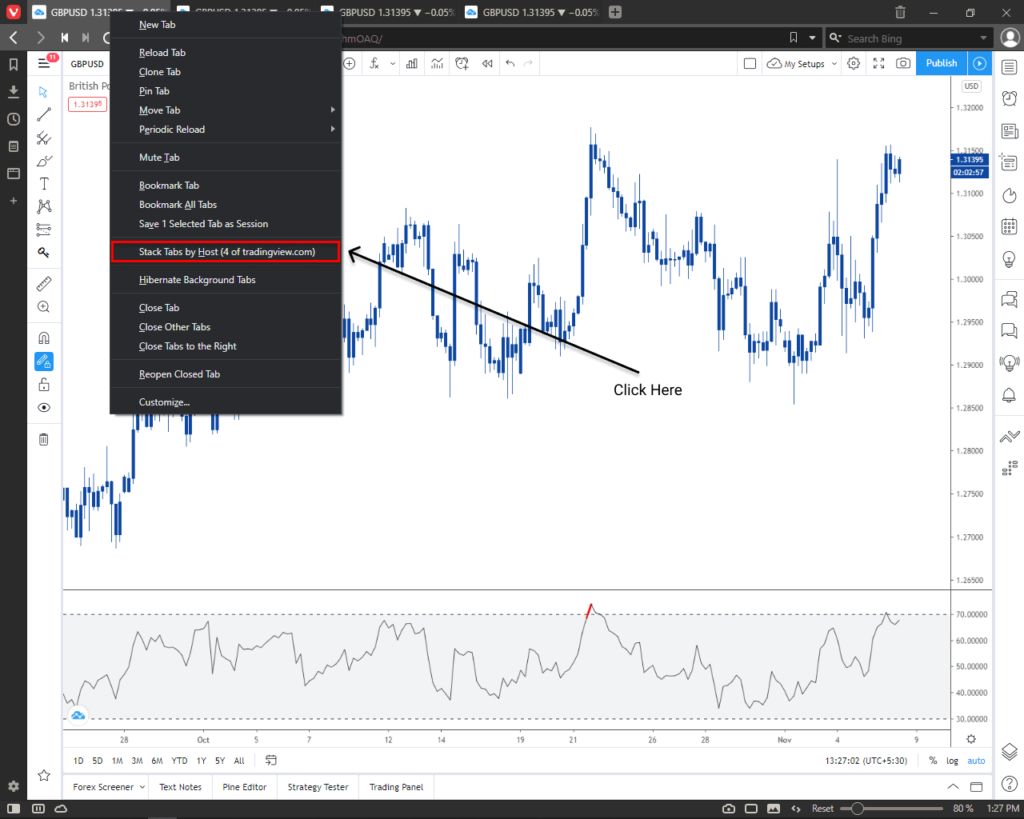Image resolution: width=1024 pixels, height=819 pixels.
Task: Open the dropdown arrow beside the fx icon
Action: 392,64
